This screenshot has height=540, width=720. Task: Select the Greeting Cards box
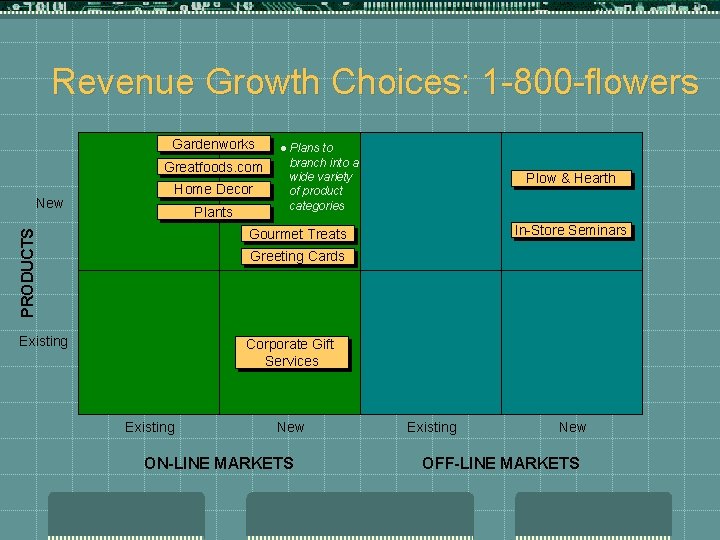click(x=298, y=256)
